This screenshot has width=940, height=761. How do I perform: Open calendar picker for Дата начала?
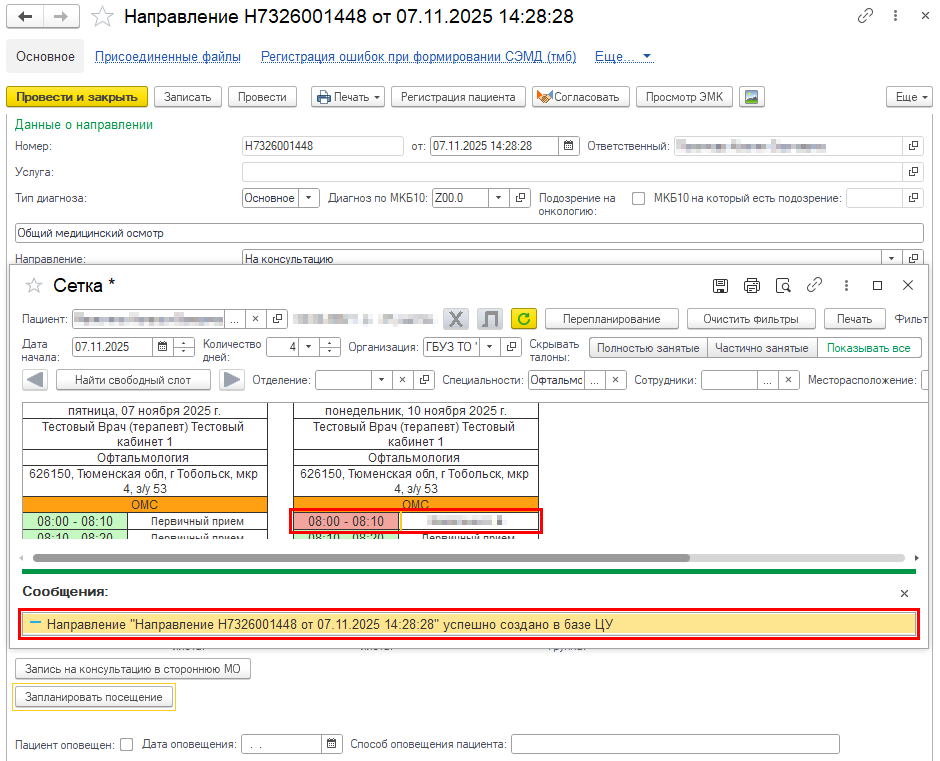pyautogui.click(x=161, y=348)
